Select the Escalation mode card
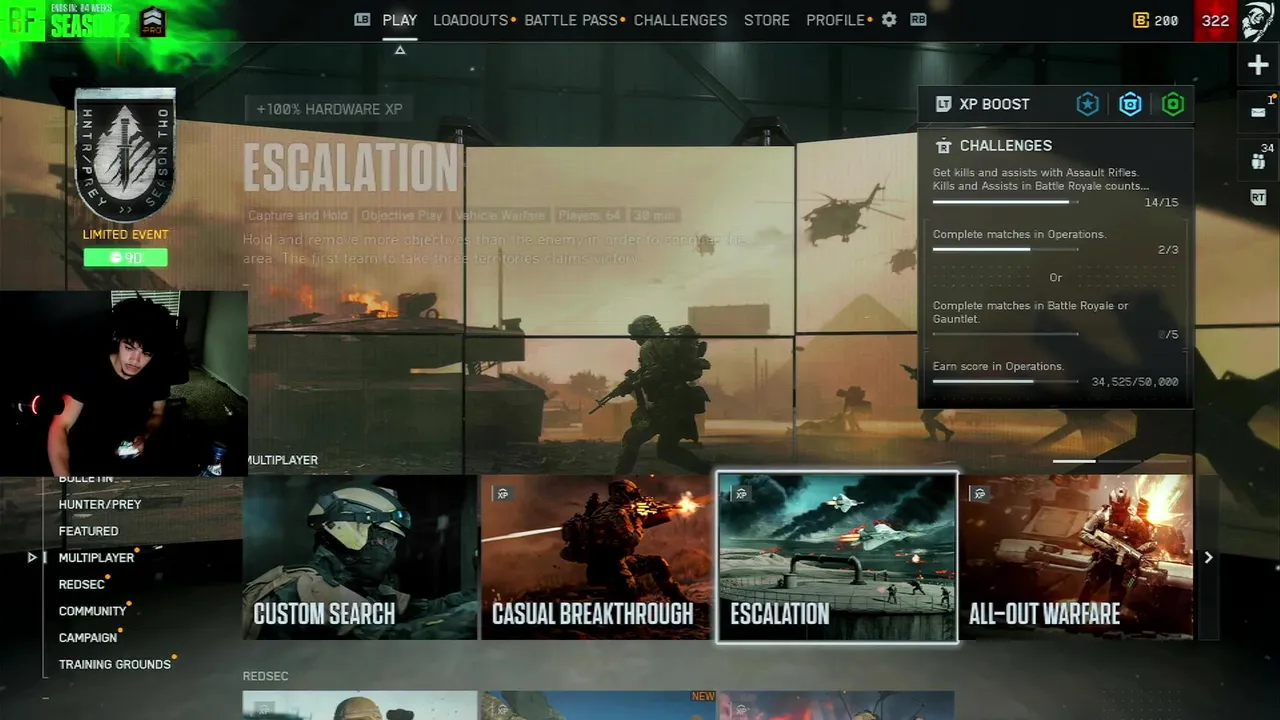This screenshot has width=1280, height=720. (837, 557)
